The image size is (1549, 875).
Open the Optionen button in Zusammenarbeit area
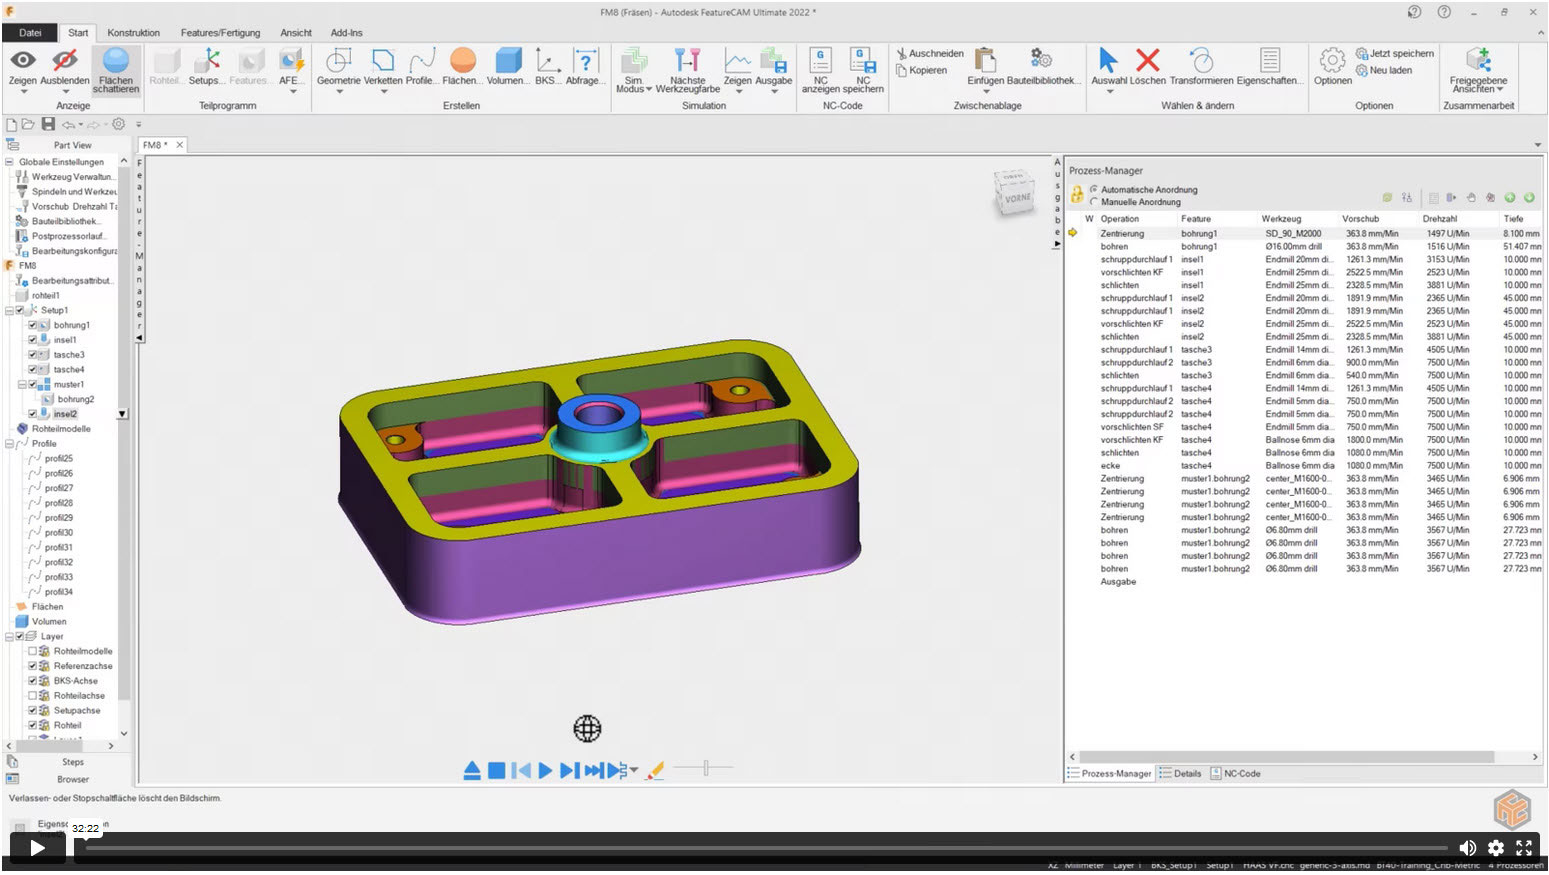pyautogui.click(x=1332, y=63)
